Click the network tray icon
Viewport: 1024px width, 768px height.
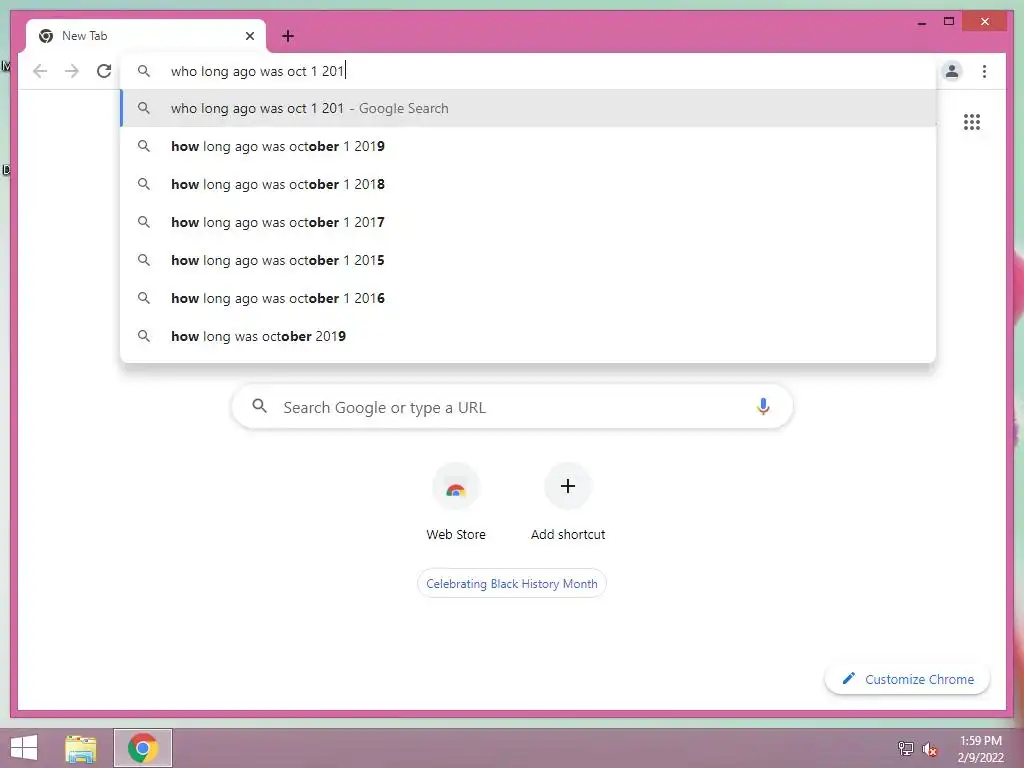(x=905, y=749)
